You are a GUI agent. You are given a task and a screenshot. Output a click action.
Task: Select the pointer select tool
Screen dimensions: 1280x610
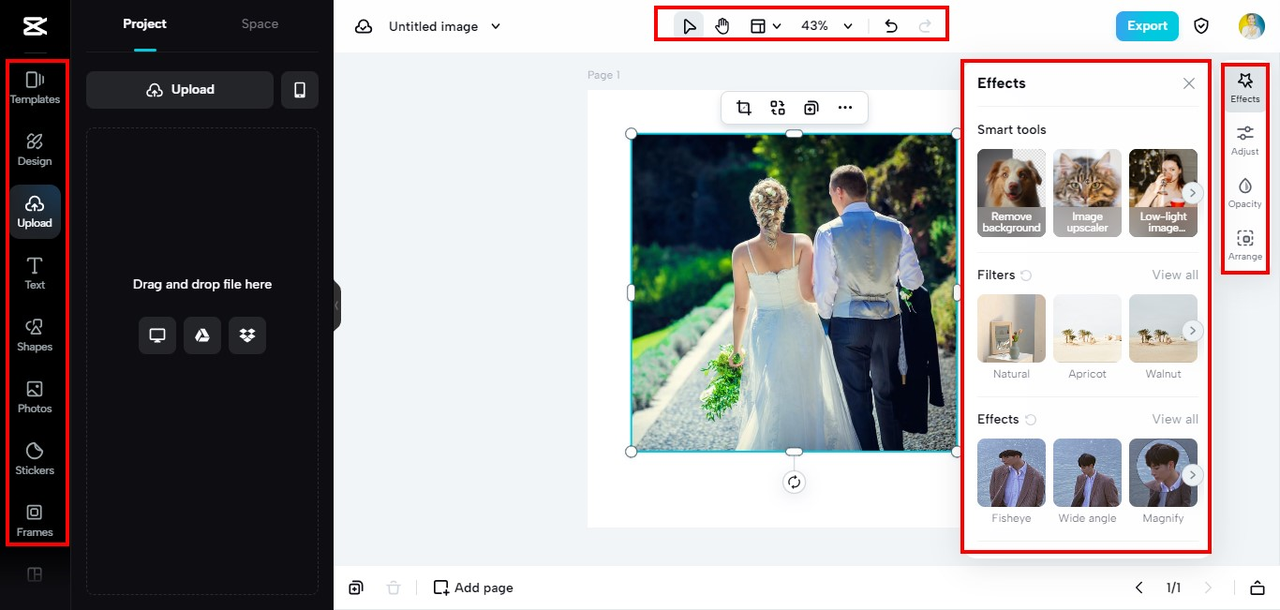click(x=689, y=26)
